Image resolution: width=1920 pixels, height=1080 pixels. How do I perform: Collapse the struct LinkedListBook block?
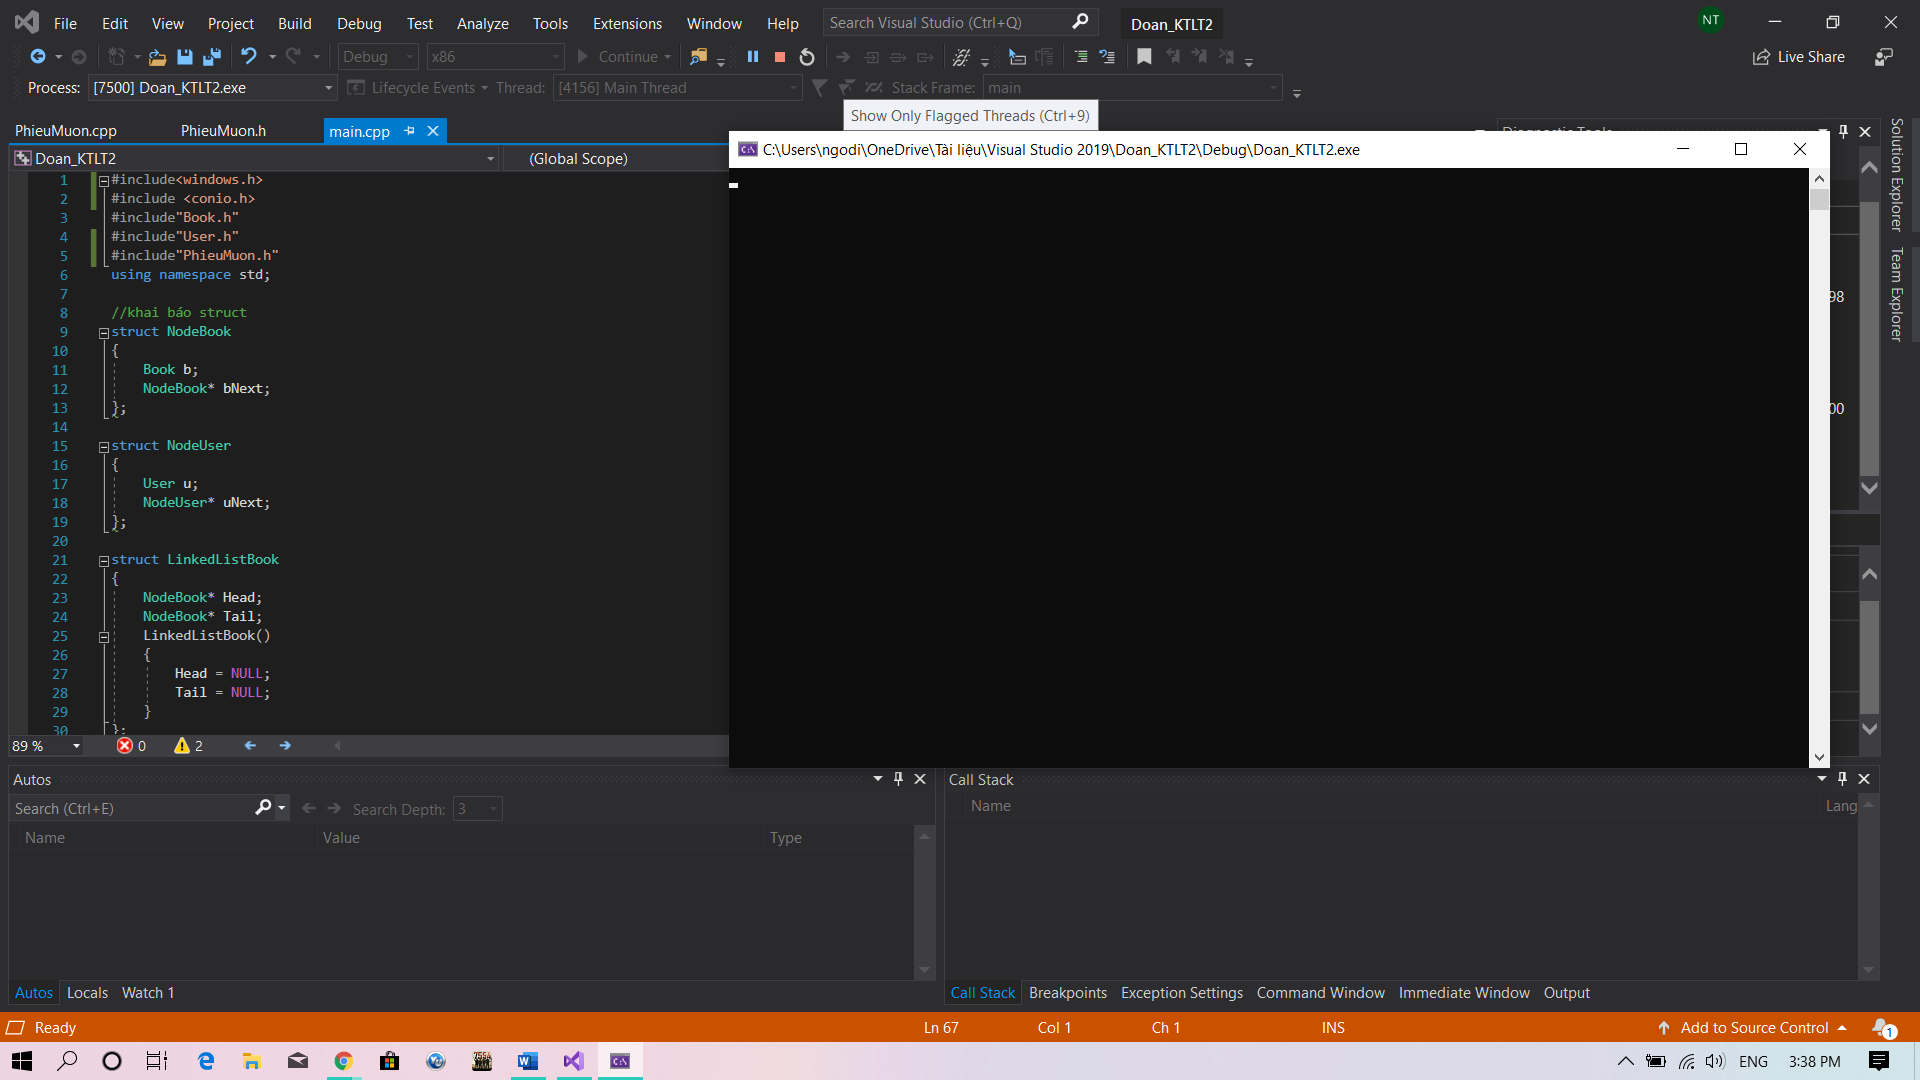[x=104, y=561]
